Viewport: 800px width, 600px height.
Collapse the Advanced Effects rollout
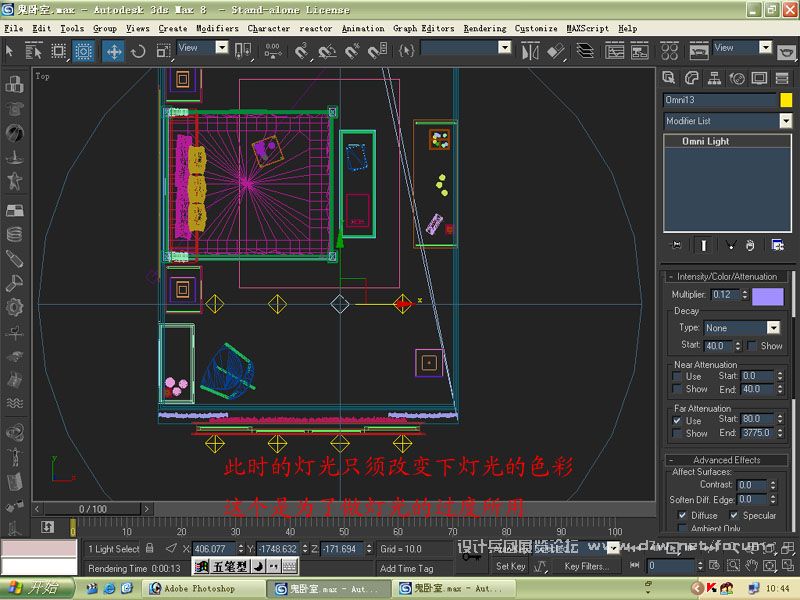point(726,460)
